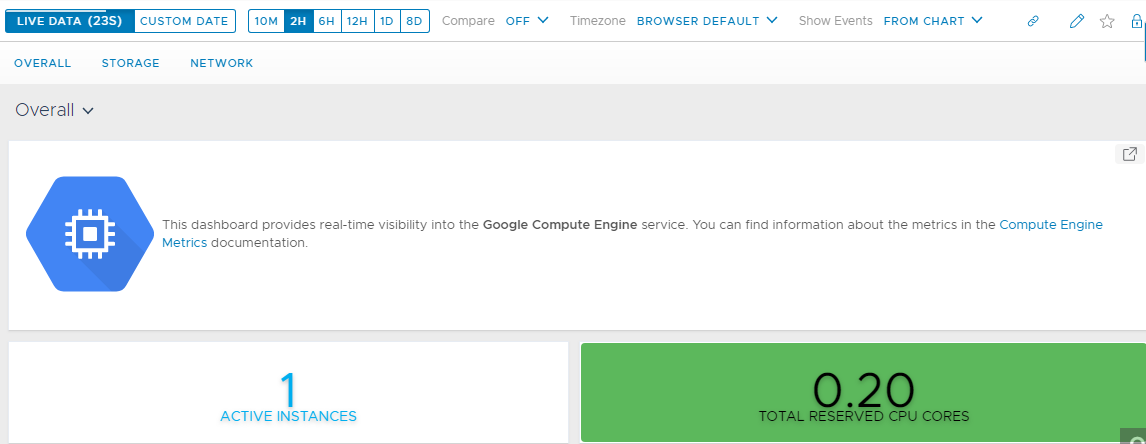1146x444 pixels.
Task: Collapse the Overall section chevron
Action: point(88,111)
